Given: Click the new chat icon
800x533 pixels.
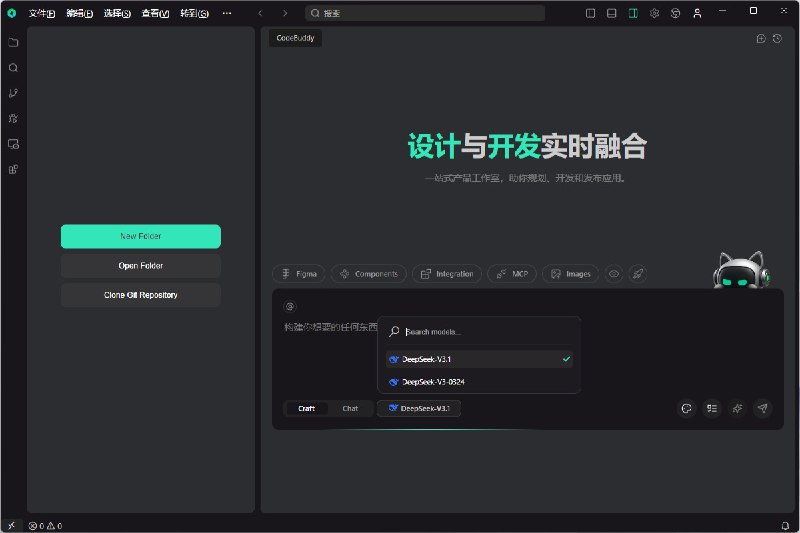Looking at the screenshot, I should point(761,38).
